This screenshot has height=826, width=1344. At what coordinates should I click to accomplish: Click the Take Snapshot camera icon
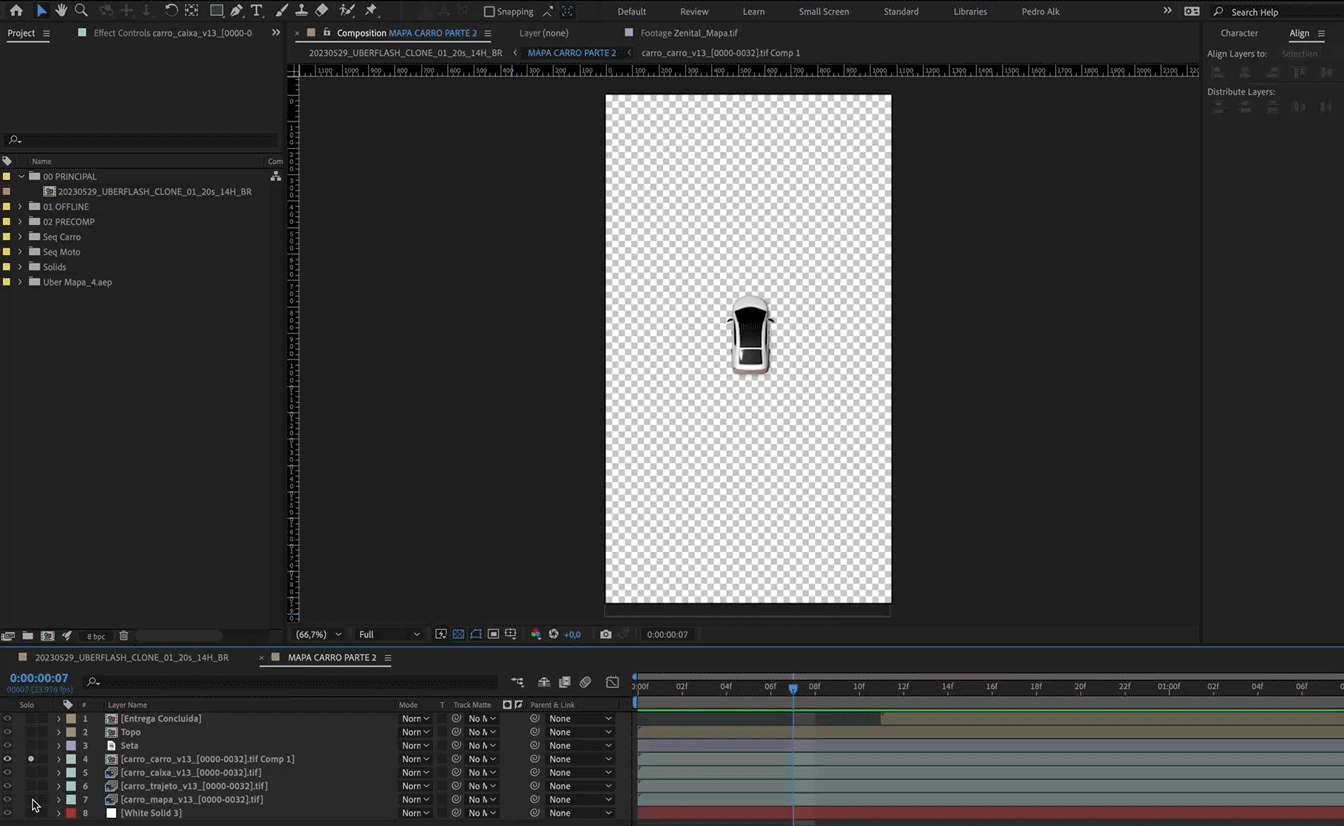pyautogui.click(x=605, y=634)
